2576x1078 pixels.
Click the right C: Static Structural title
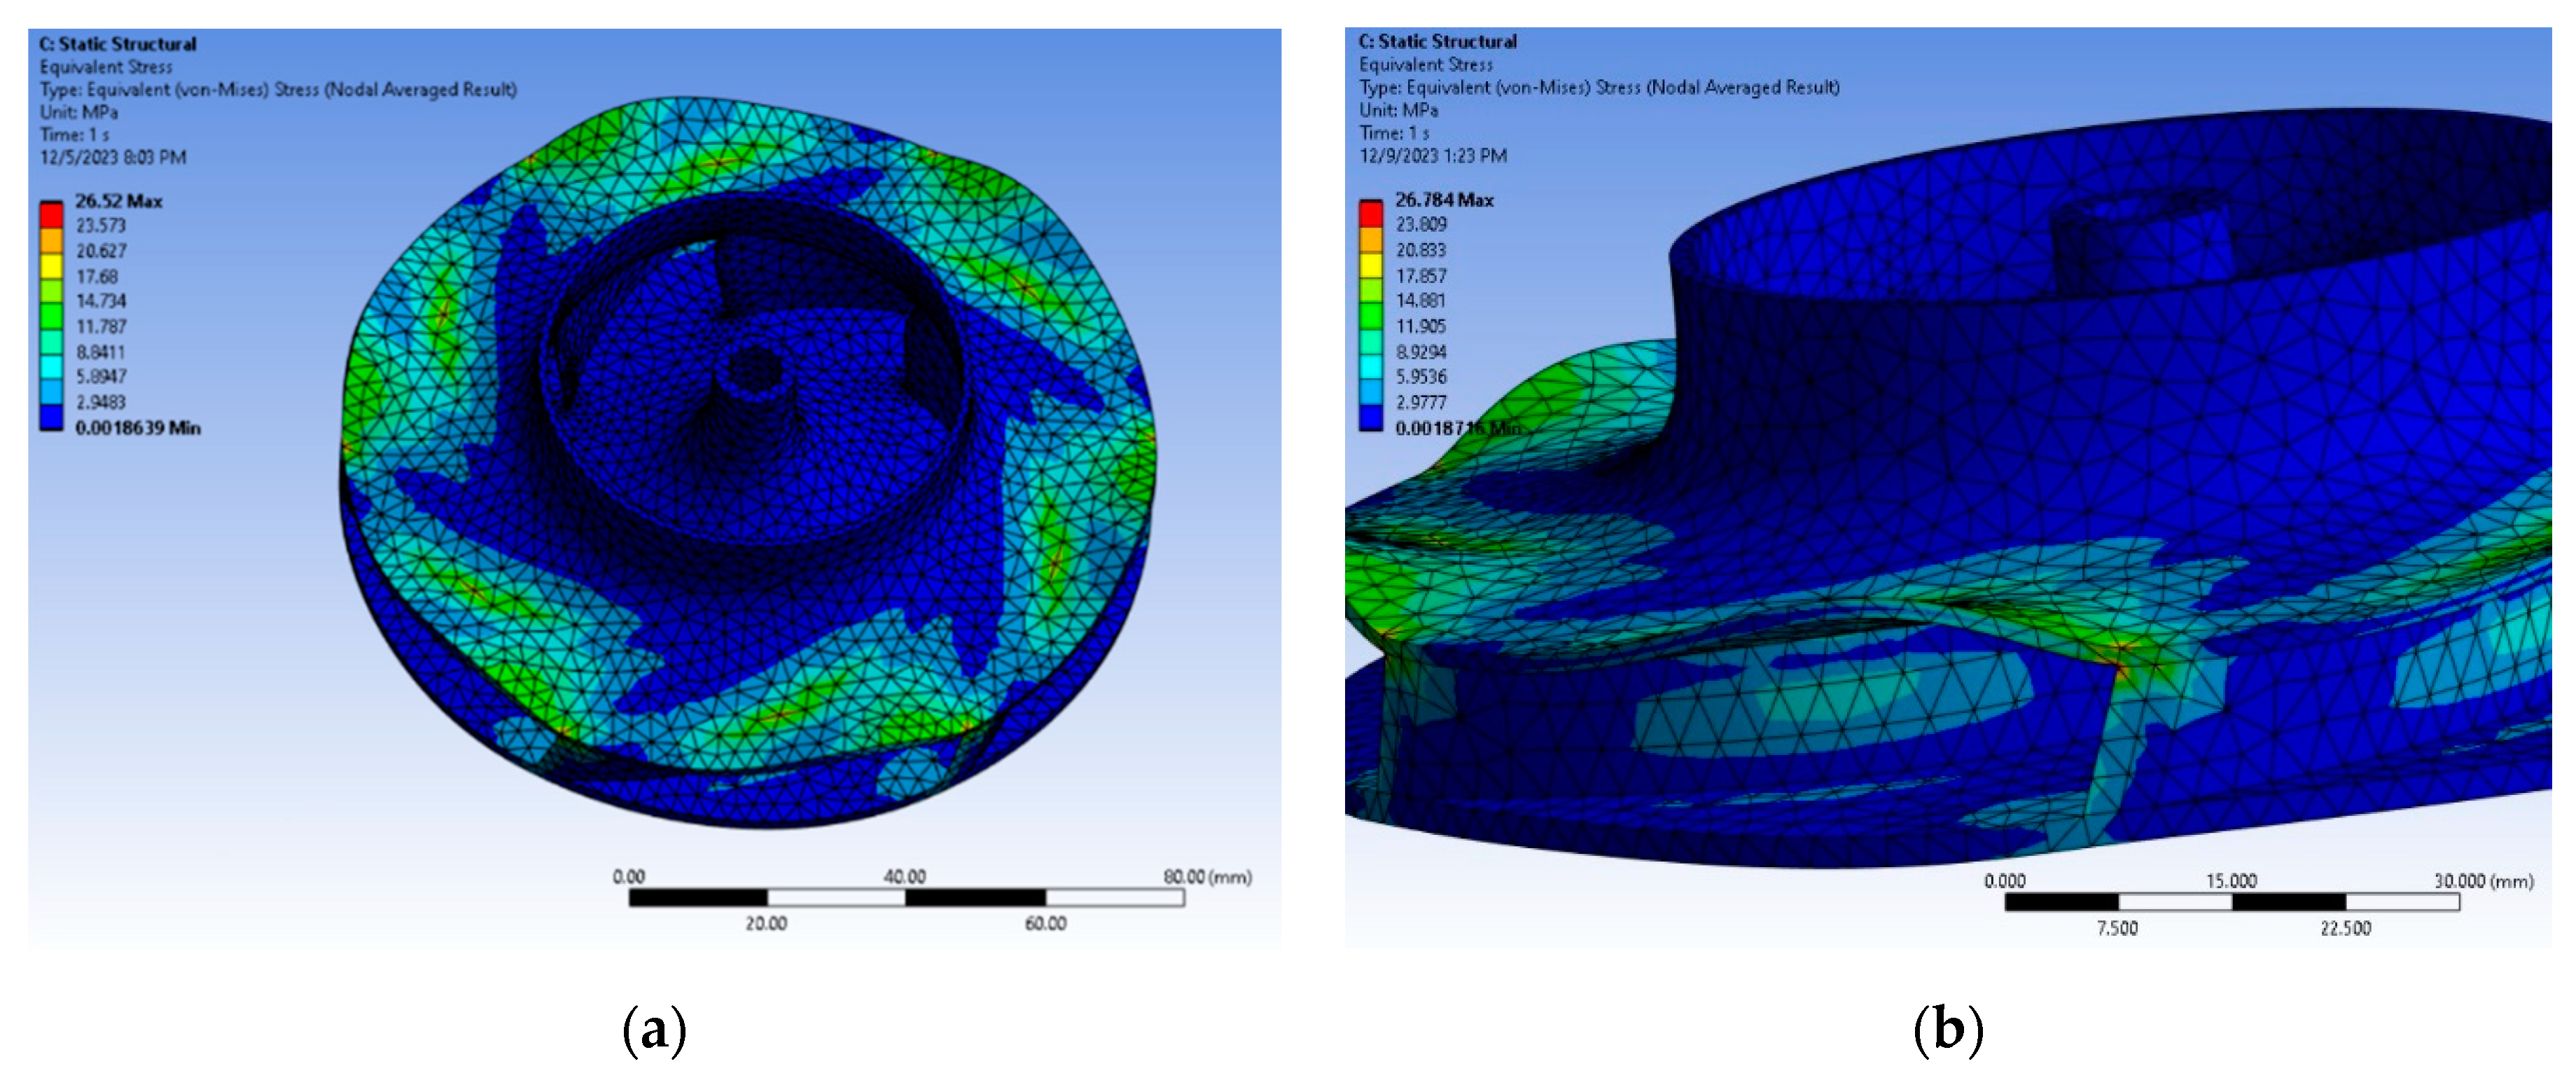tap(1437, 41)
